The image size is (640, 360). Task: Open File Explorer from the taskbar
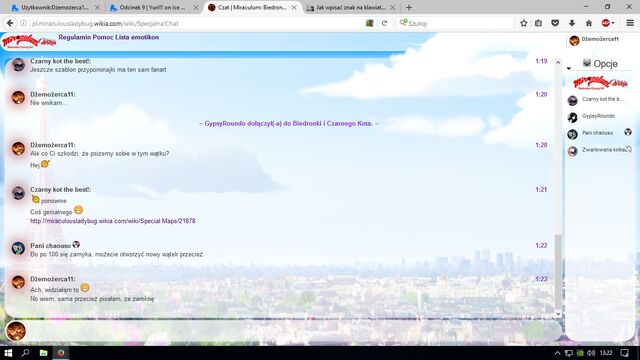click(x=43, y=353)
